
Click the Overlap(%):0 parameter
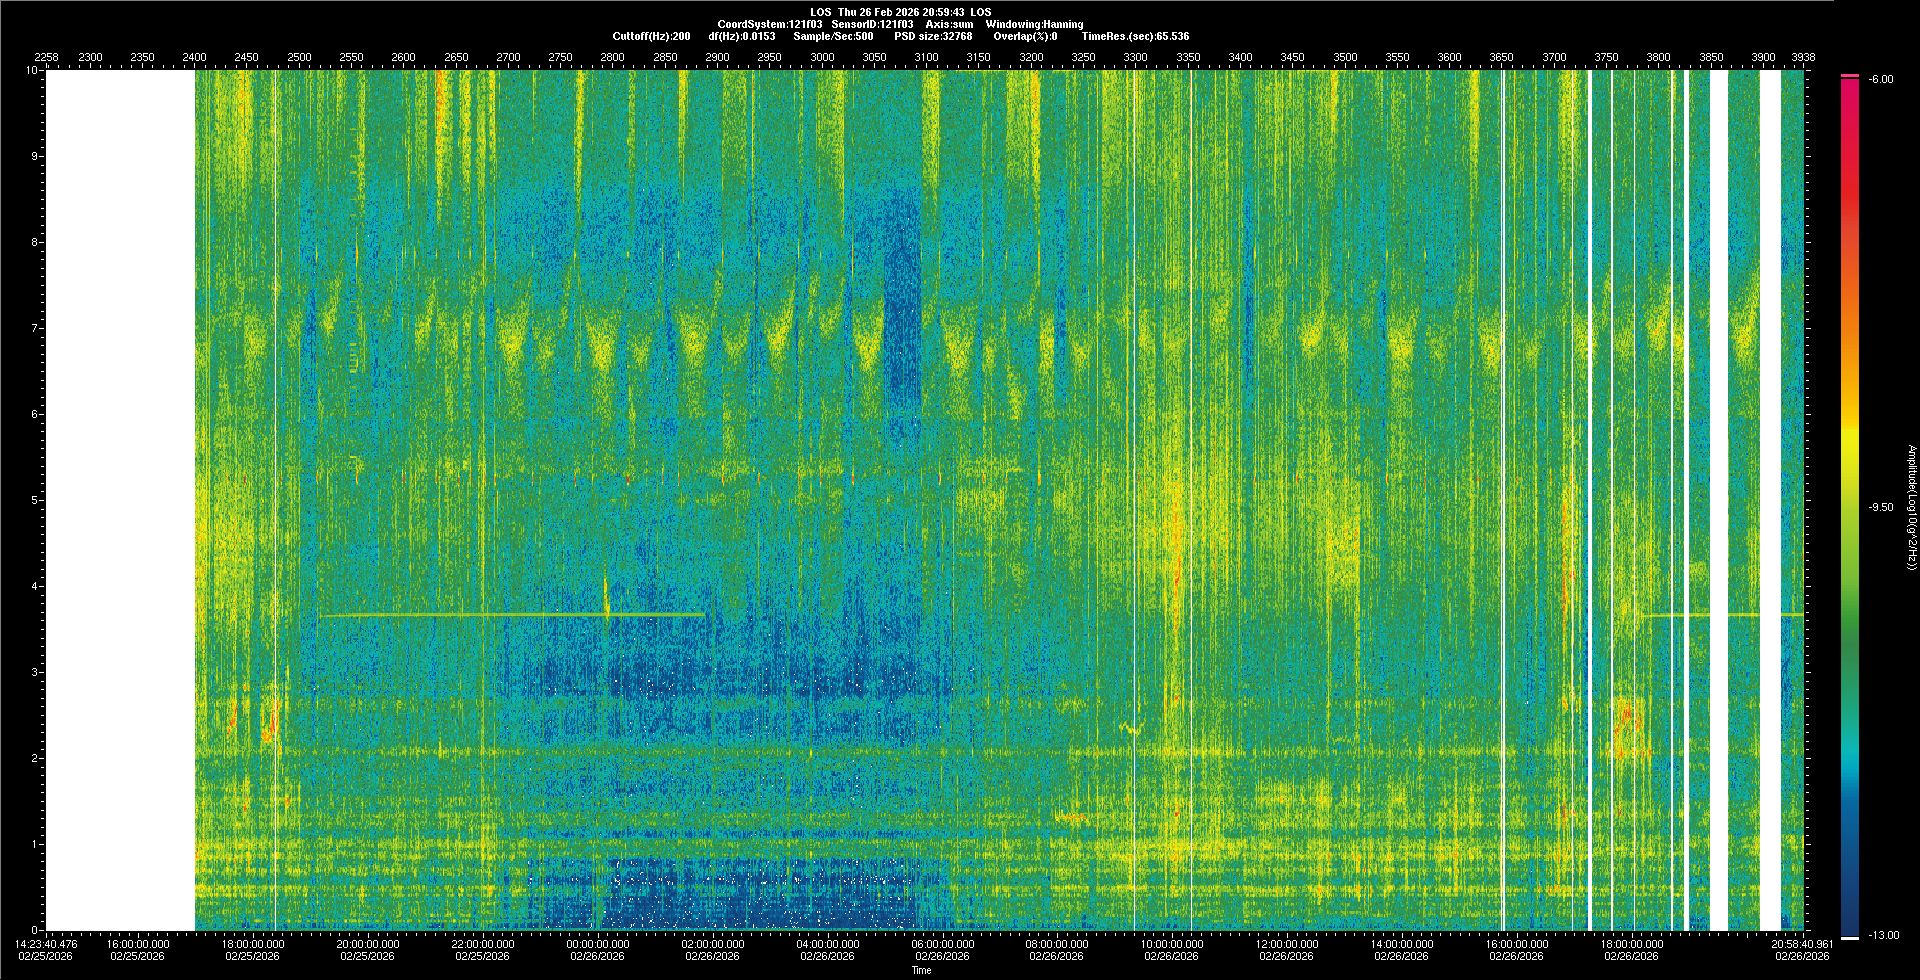click(1025, 36)
